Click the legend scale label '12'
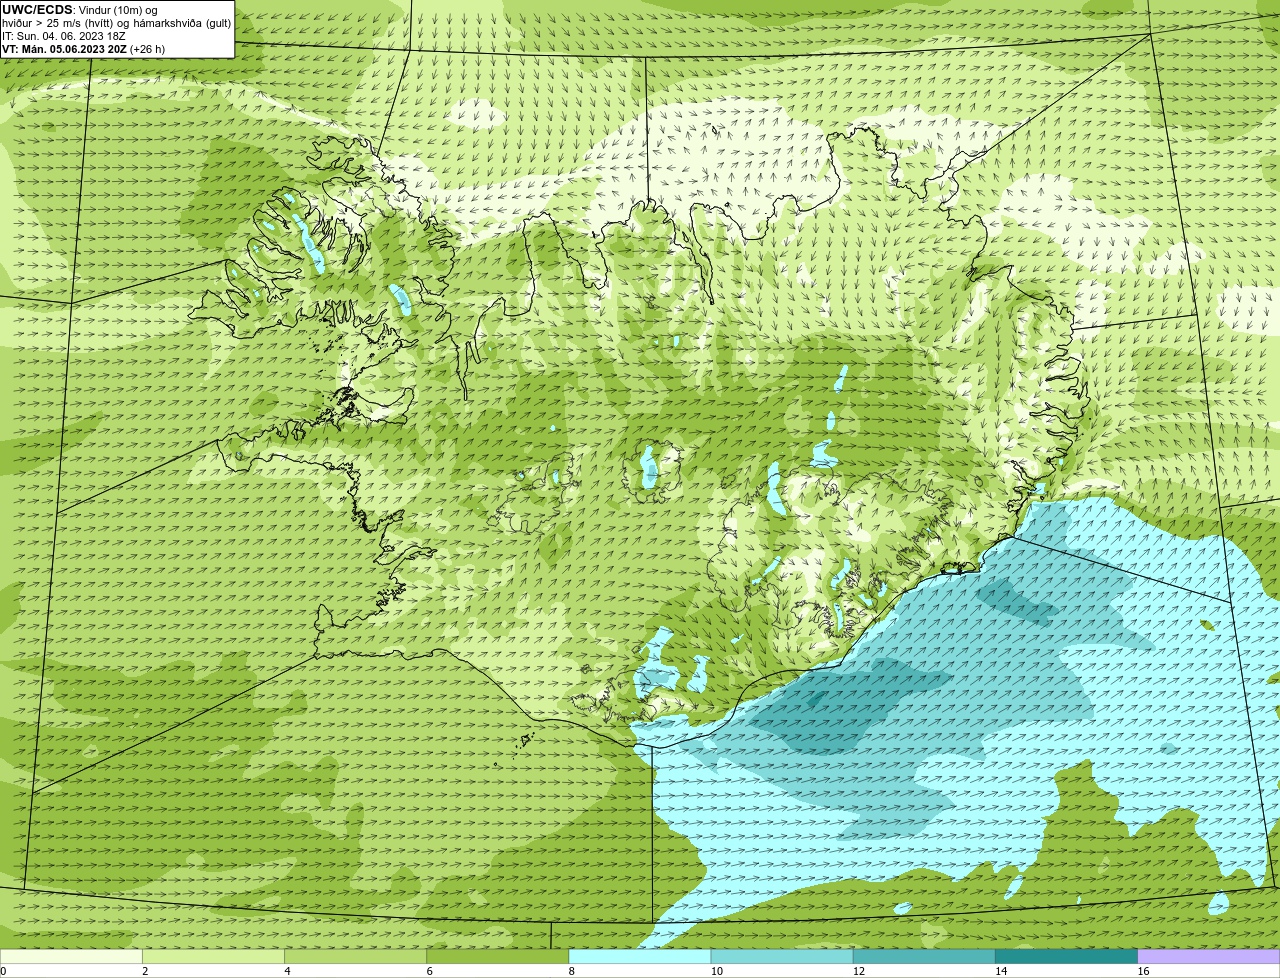Image resolution: width=1280 pixels, height=978 pixels. 858,971
